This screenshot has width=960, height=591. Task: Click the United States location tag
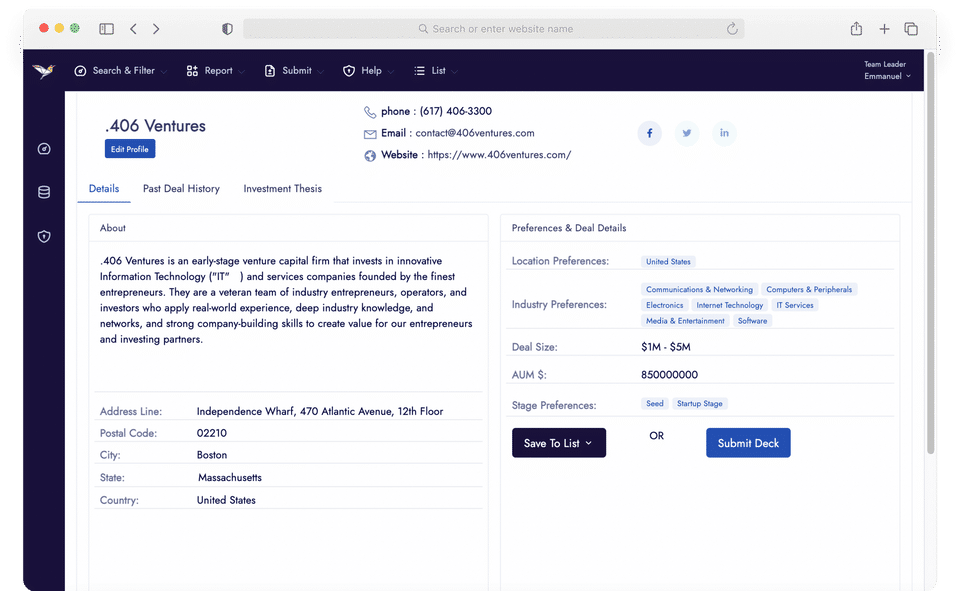(x=668, y=262)
